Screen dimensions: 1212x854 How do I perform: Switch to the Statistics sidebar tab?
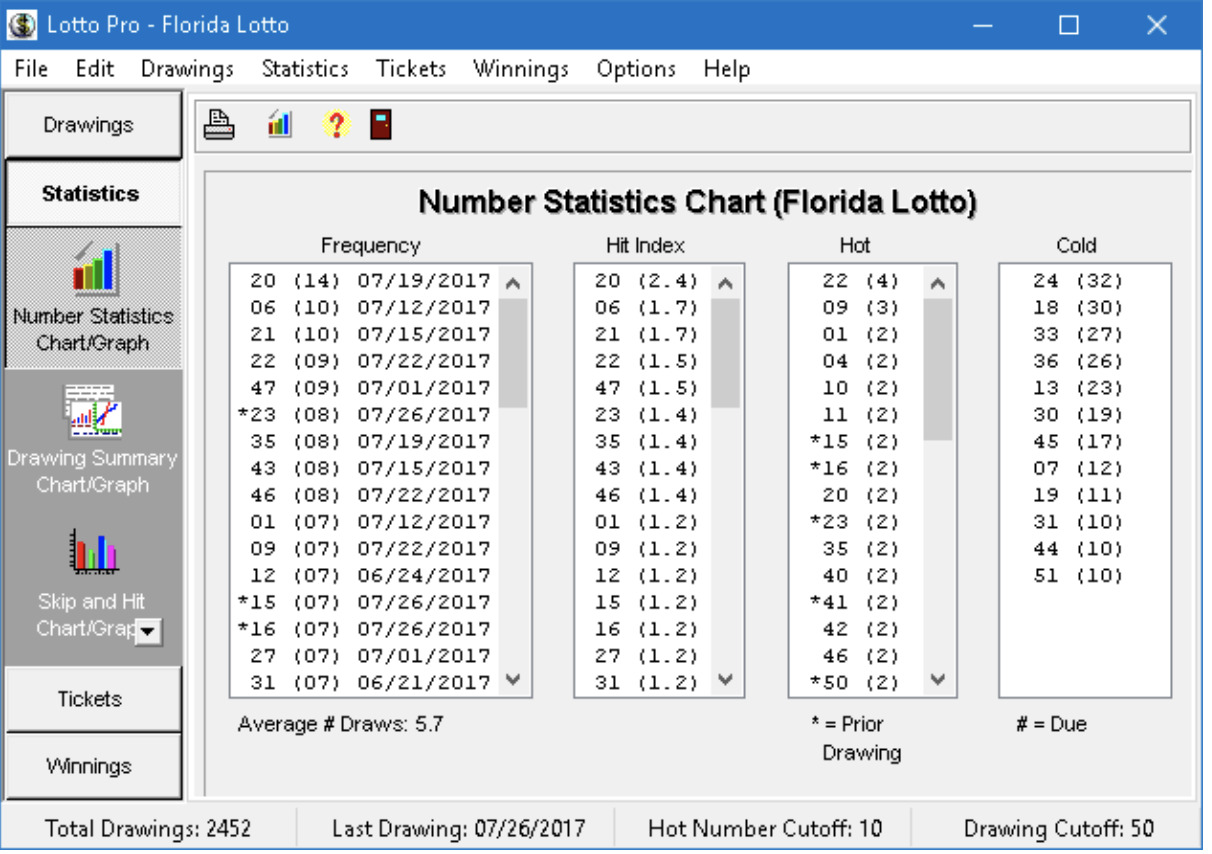point(94,192)
